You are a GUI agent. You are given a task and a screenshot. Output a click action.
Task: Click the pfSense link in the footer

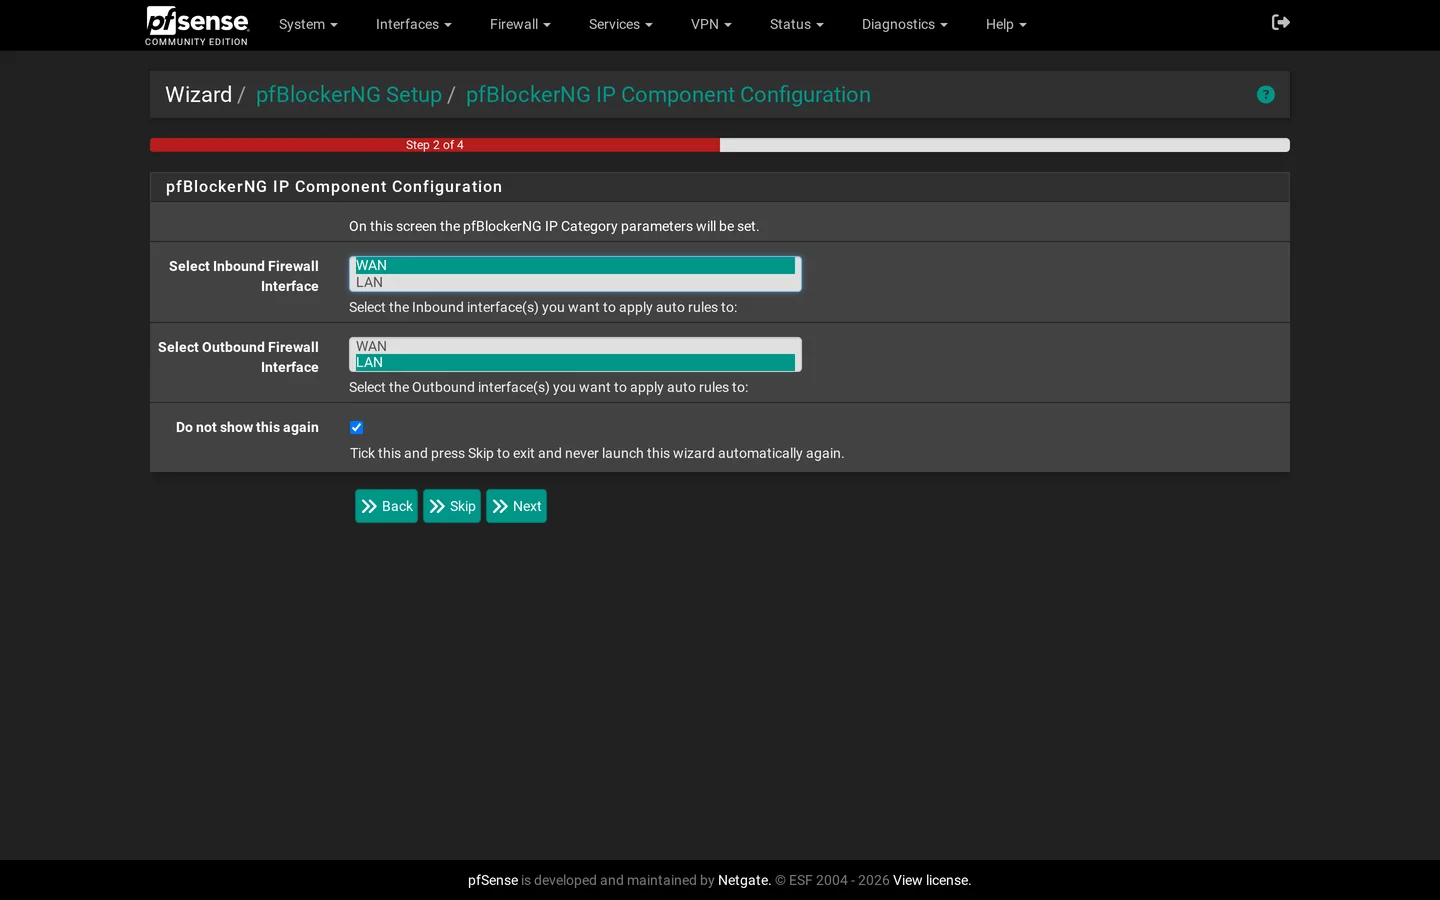coord(493,881)
